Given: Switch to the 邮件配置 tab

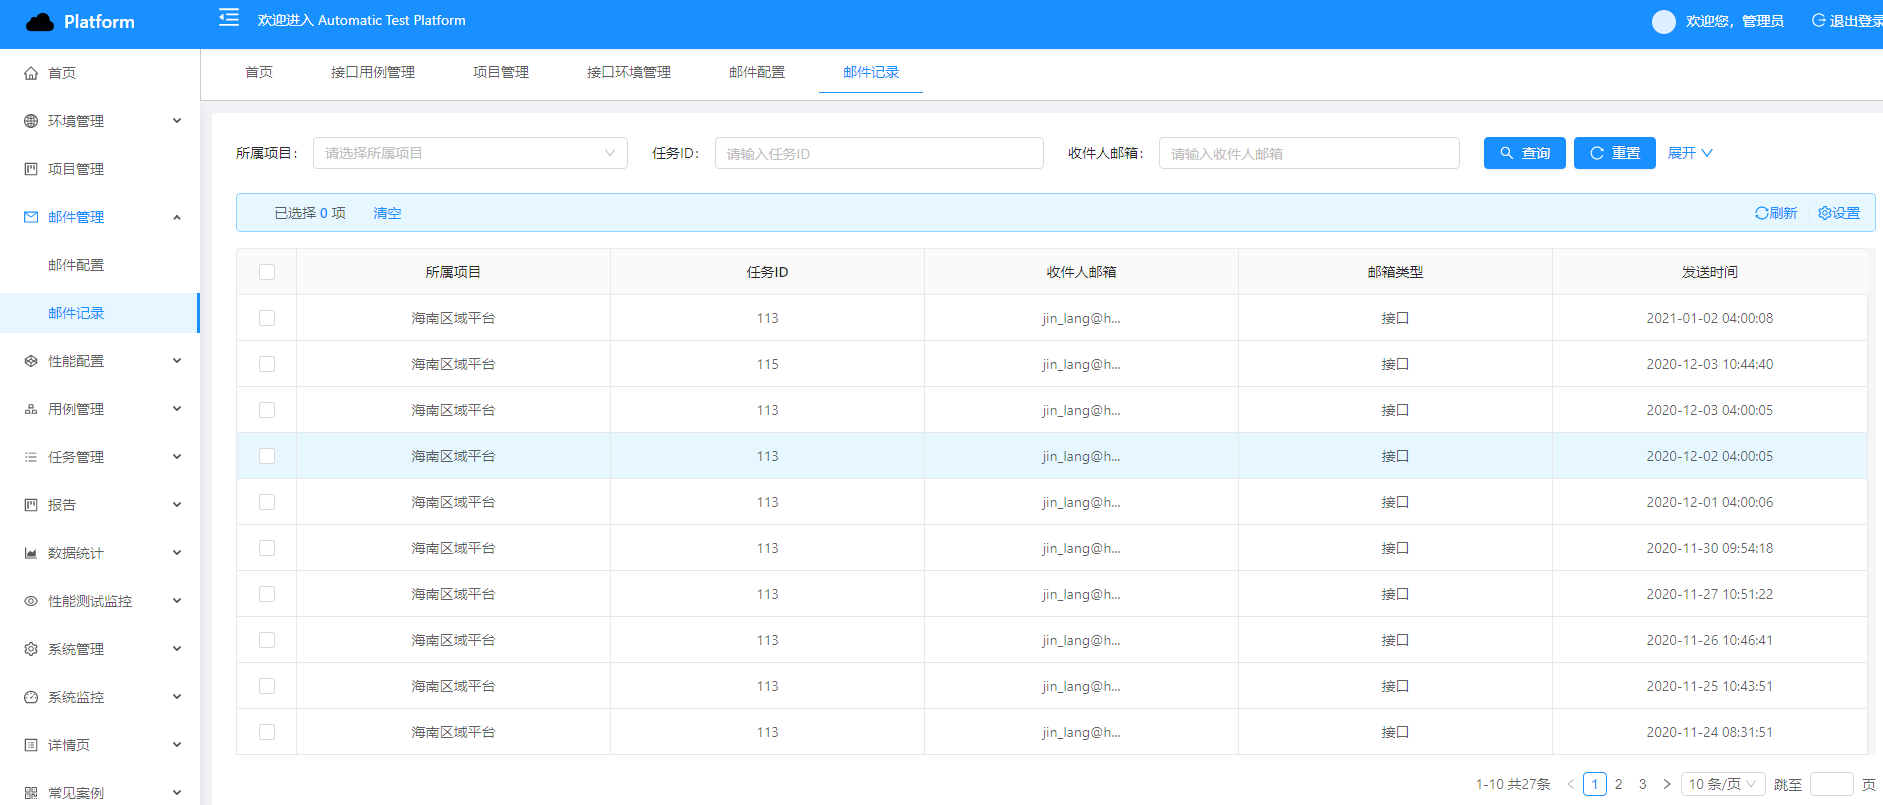Looking at the screenshot, I should click(x=757, y=72).
